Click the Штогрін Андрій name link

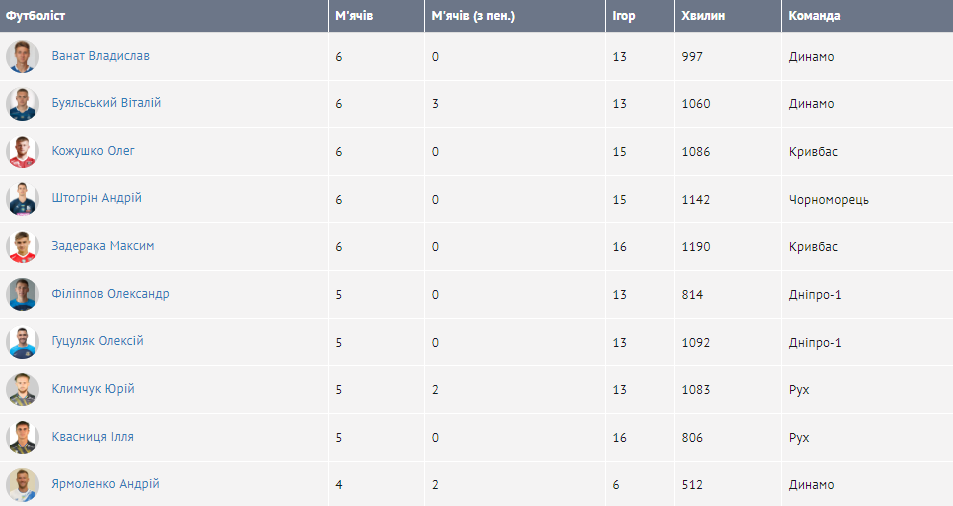[96, 198]
